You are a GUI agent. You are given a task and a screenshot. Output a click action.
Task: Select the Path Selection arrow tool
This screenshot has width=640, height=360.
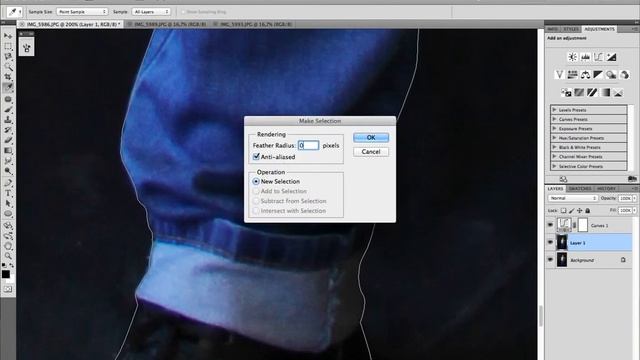(x=8, y=203)
